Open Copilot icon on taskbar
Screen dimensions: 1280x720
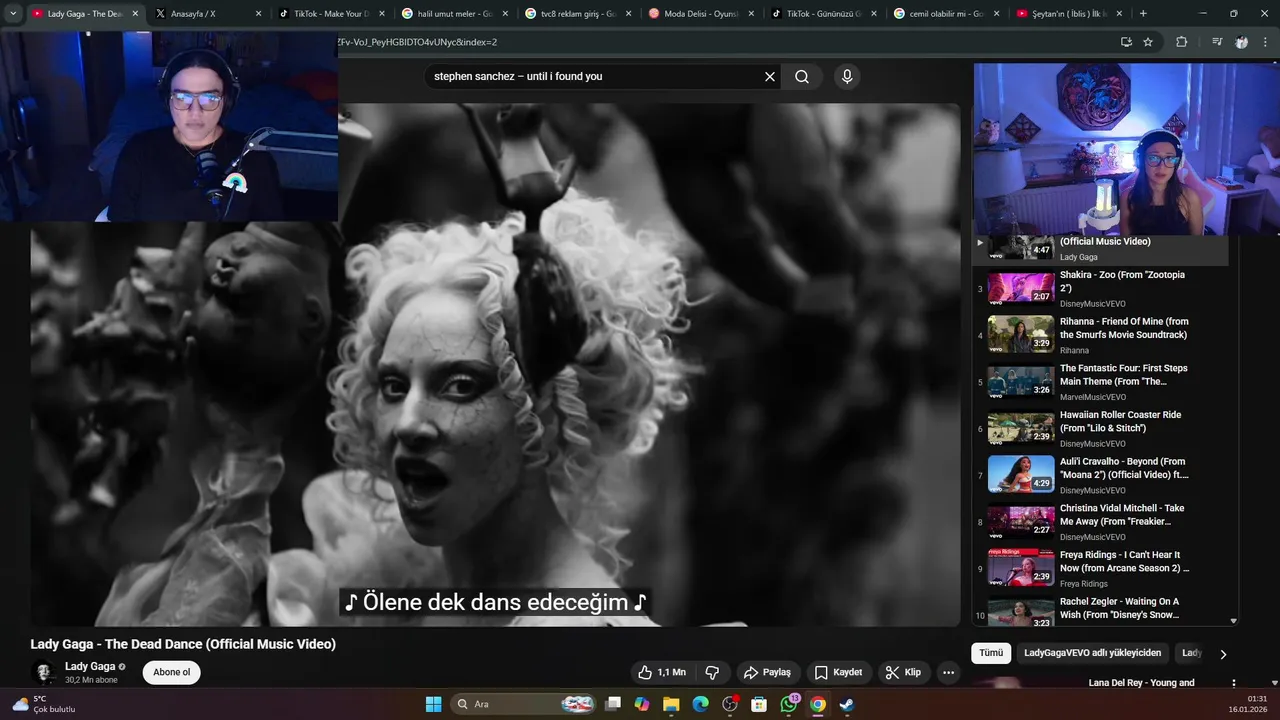pyautogui.click(x=642, y=704)
